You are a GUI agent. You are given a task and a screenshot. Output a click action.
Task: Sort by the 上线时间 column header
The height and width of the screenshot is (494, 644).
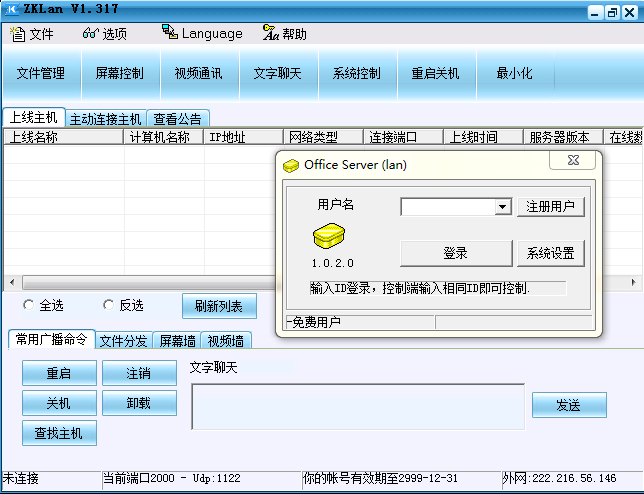point(483,137)
